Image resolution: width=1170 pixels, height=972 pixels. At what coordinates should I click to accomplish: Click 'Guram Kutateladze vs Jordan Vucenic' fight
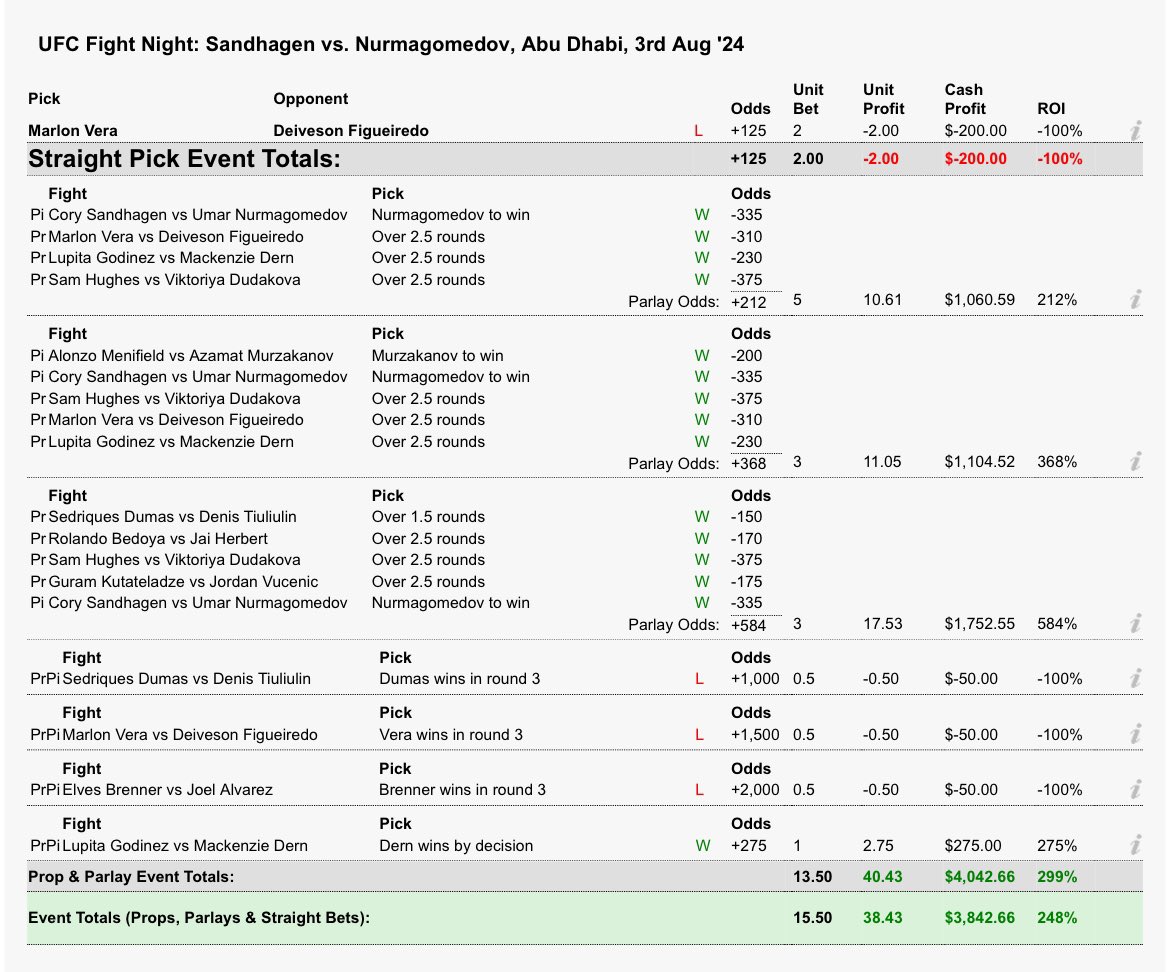coord(183,582)
